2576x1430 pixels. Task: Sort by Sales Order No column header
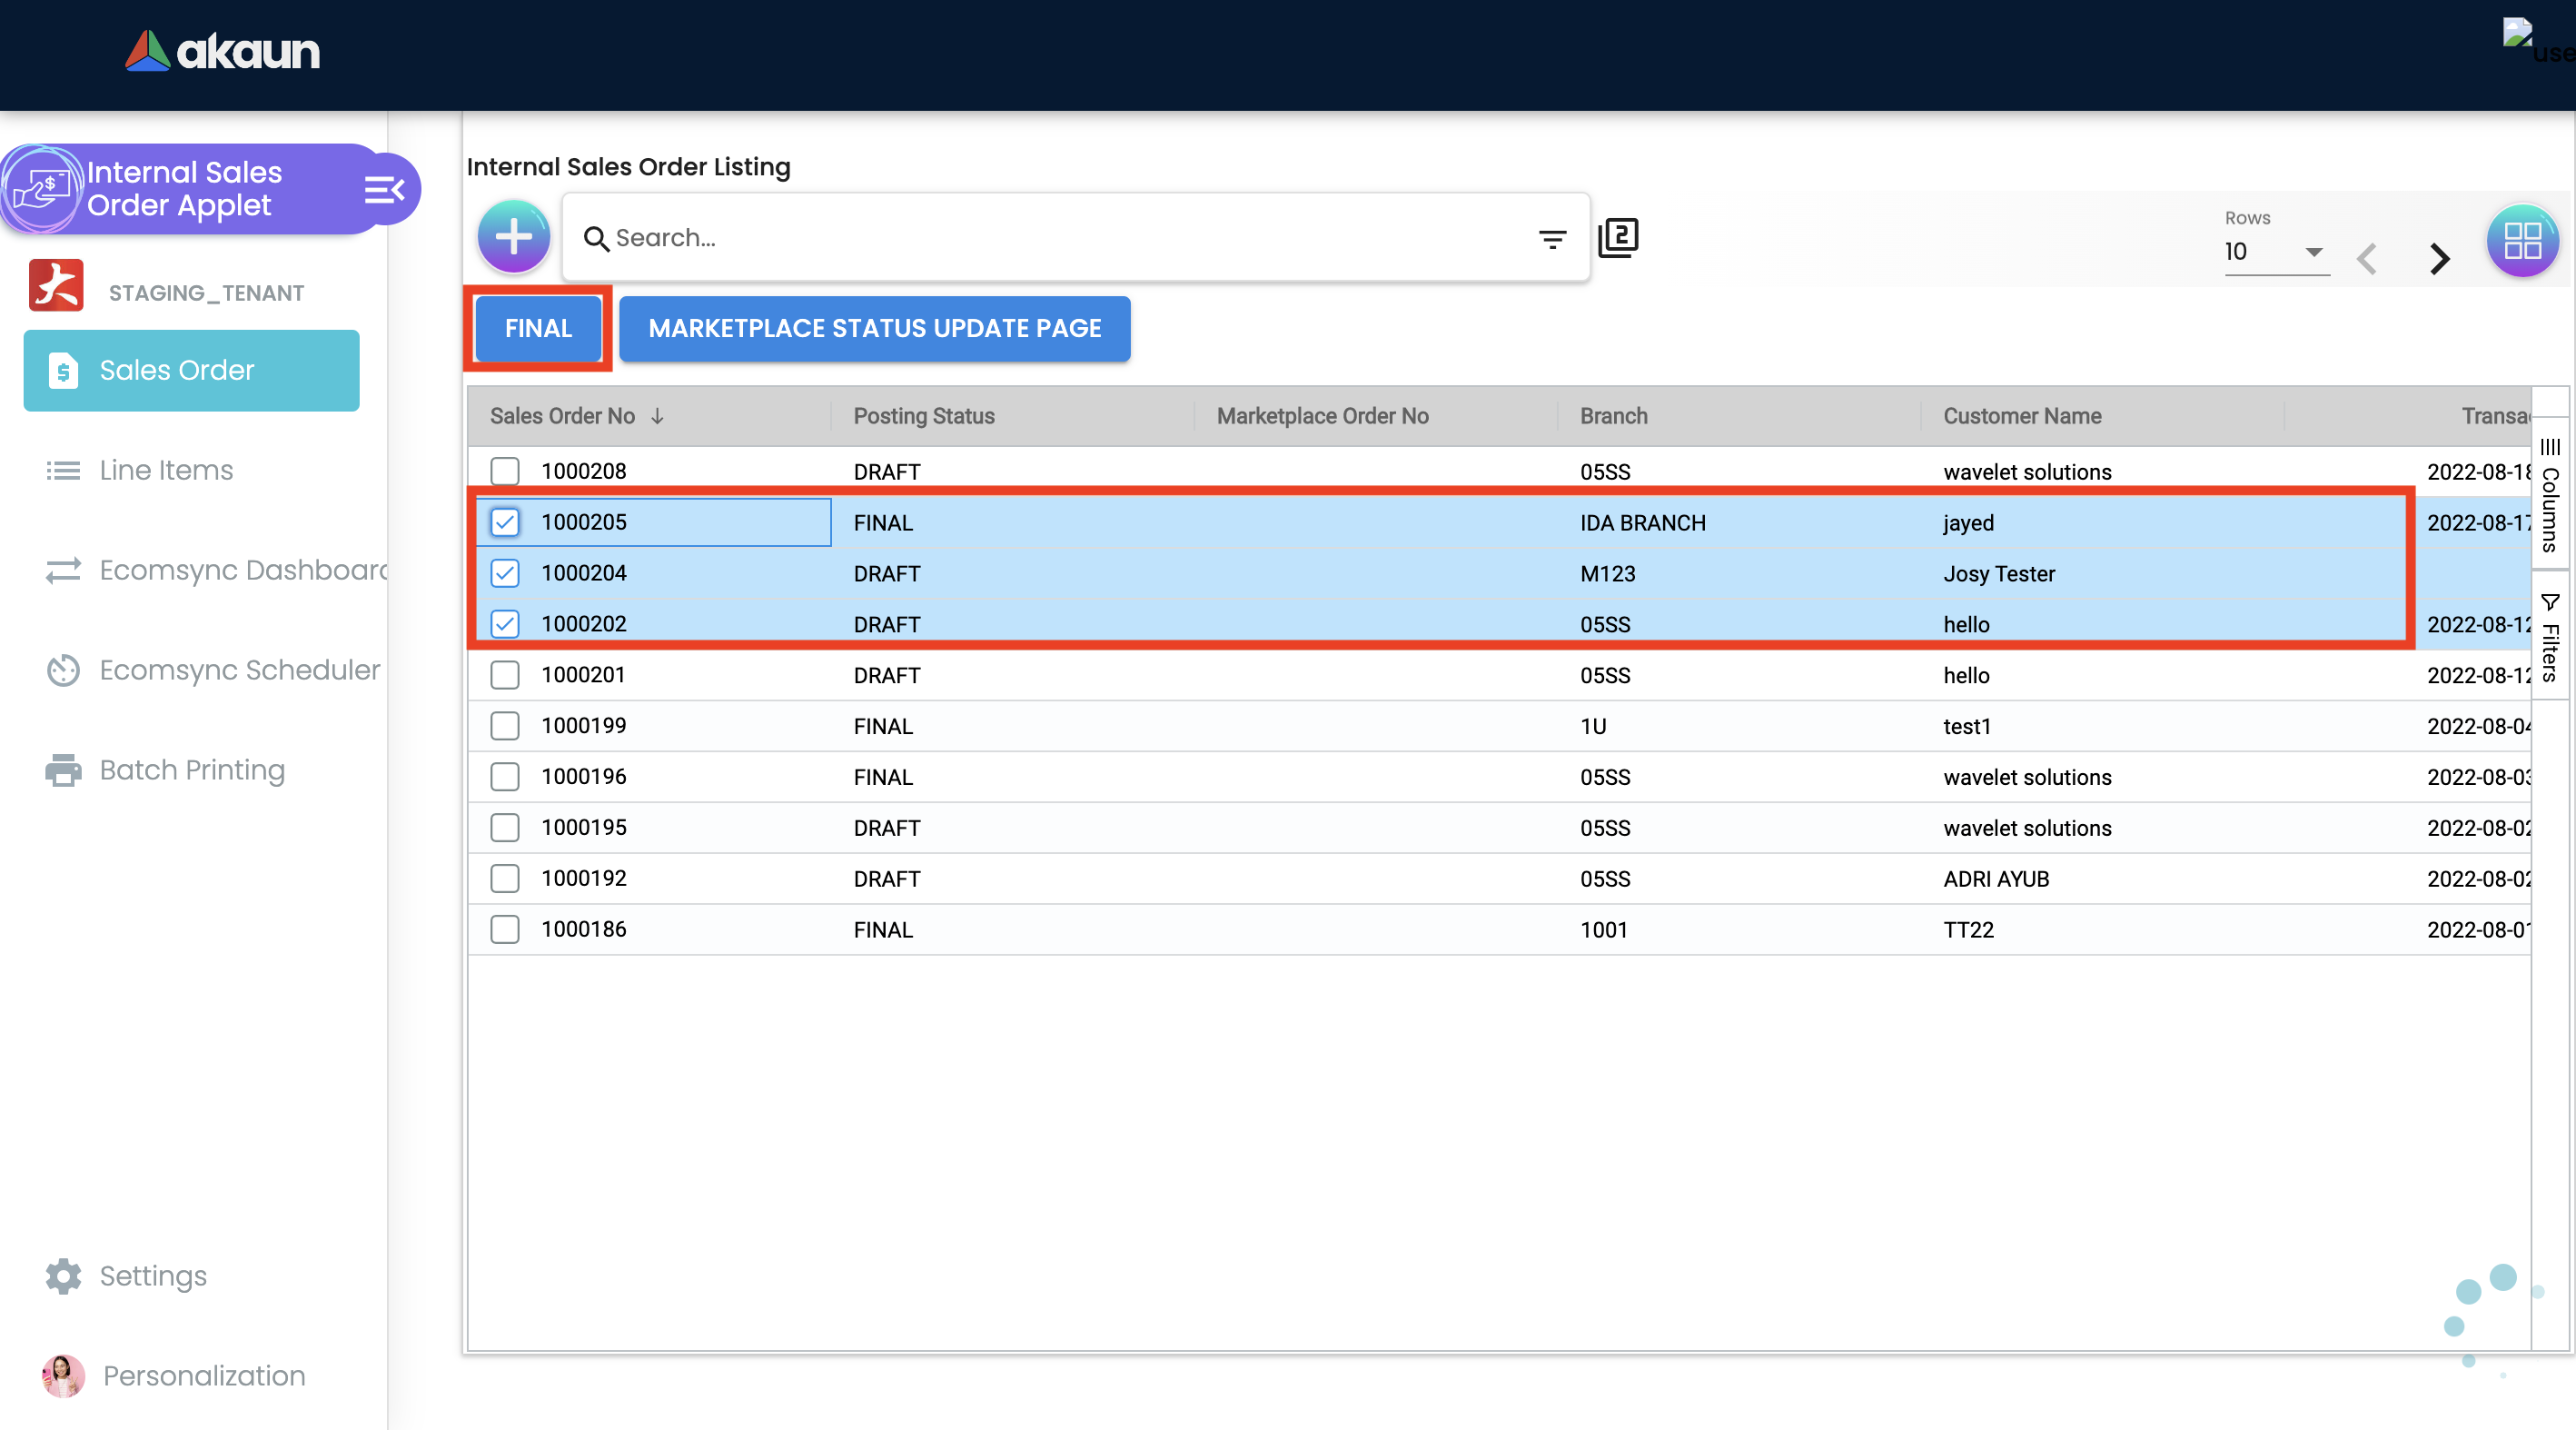pyautogui.click(x=562, y=416)
